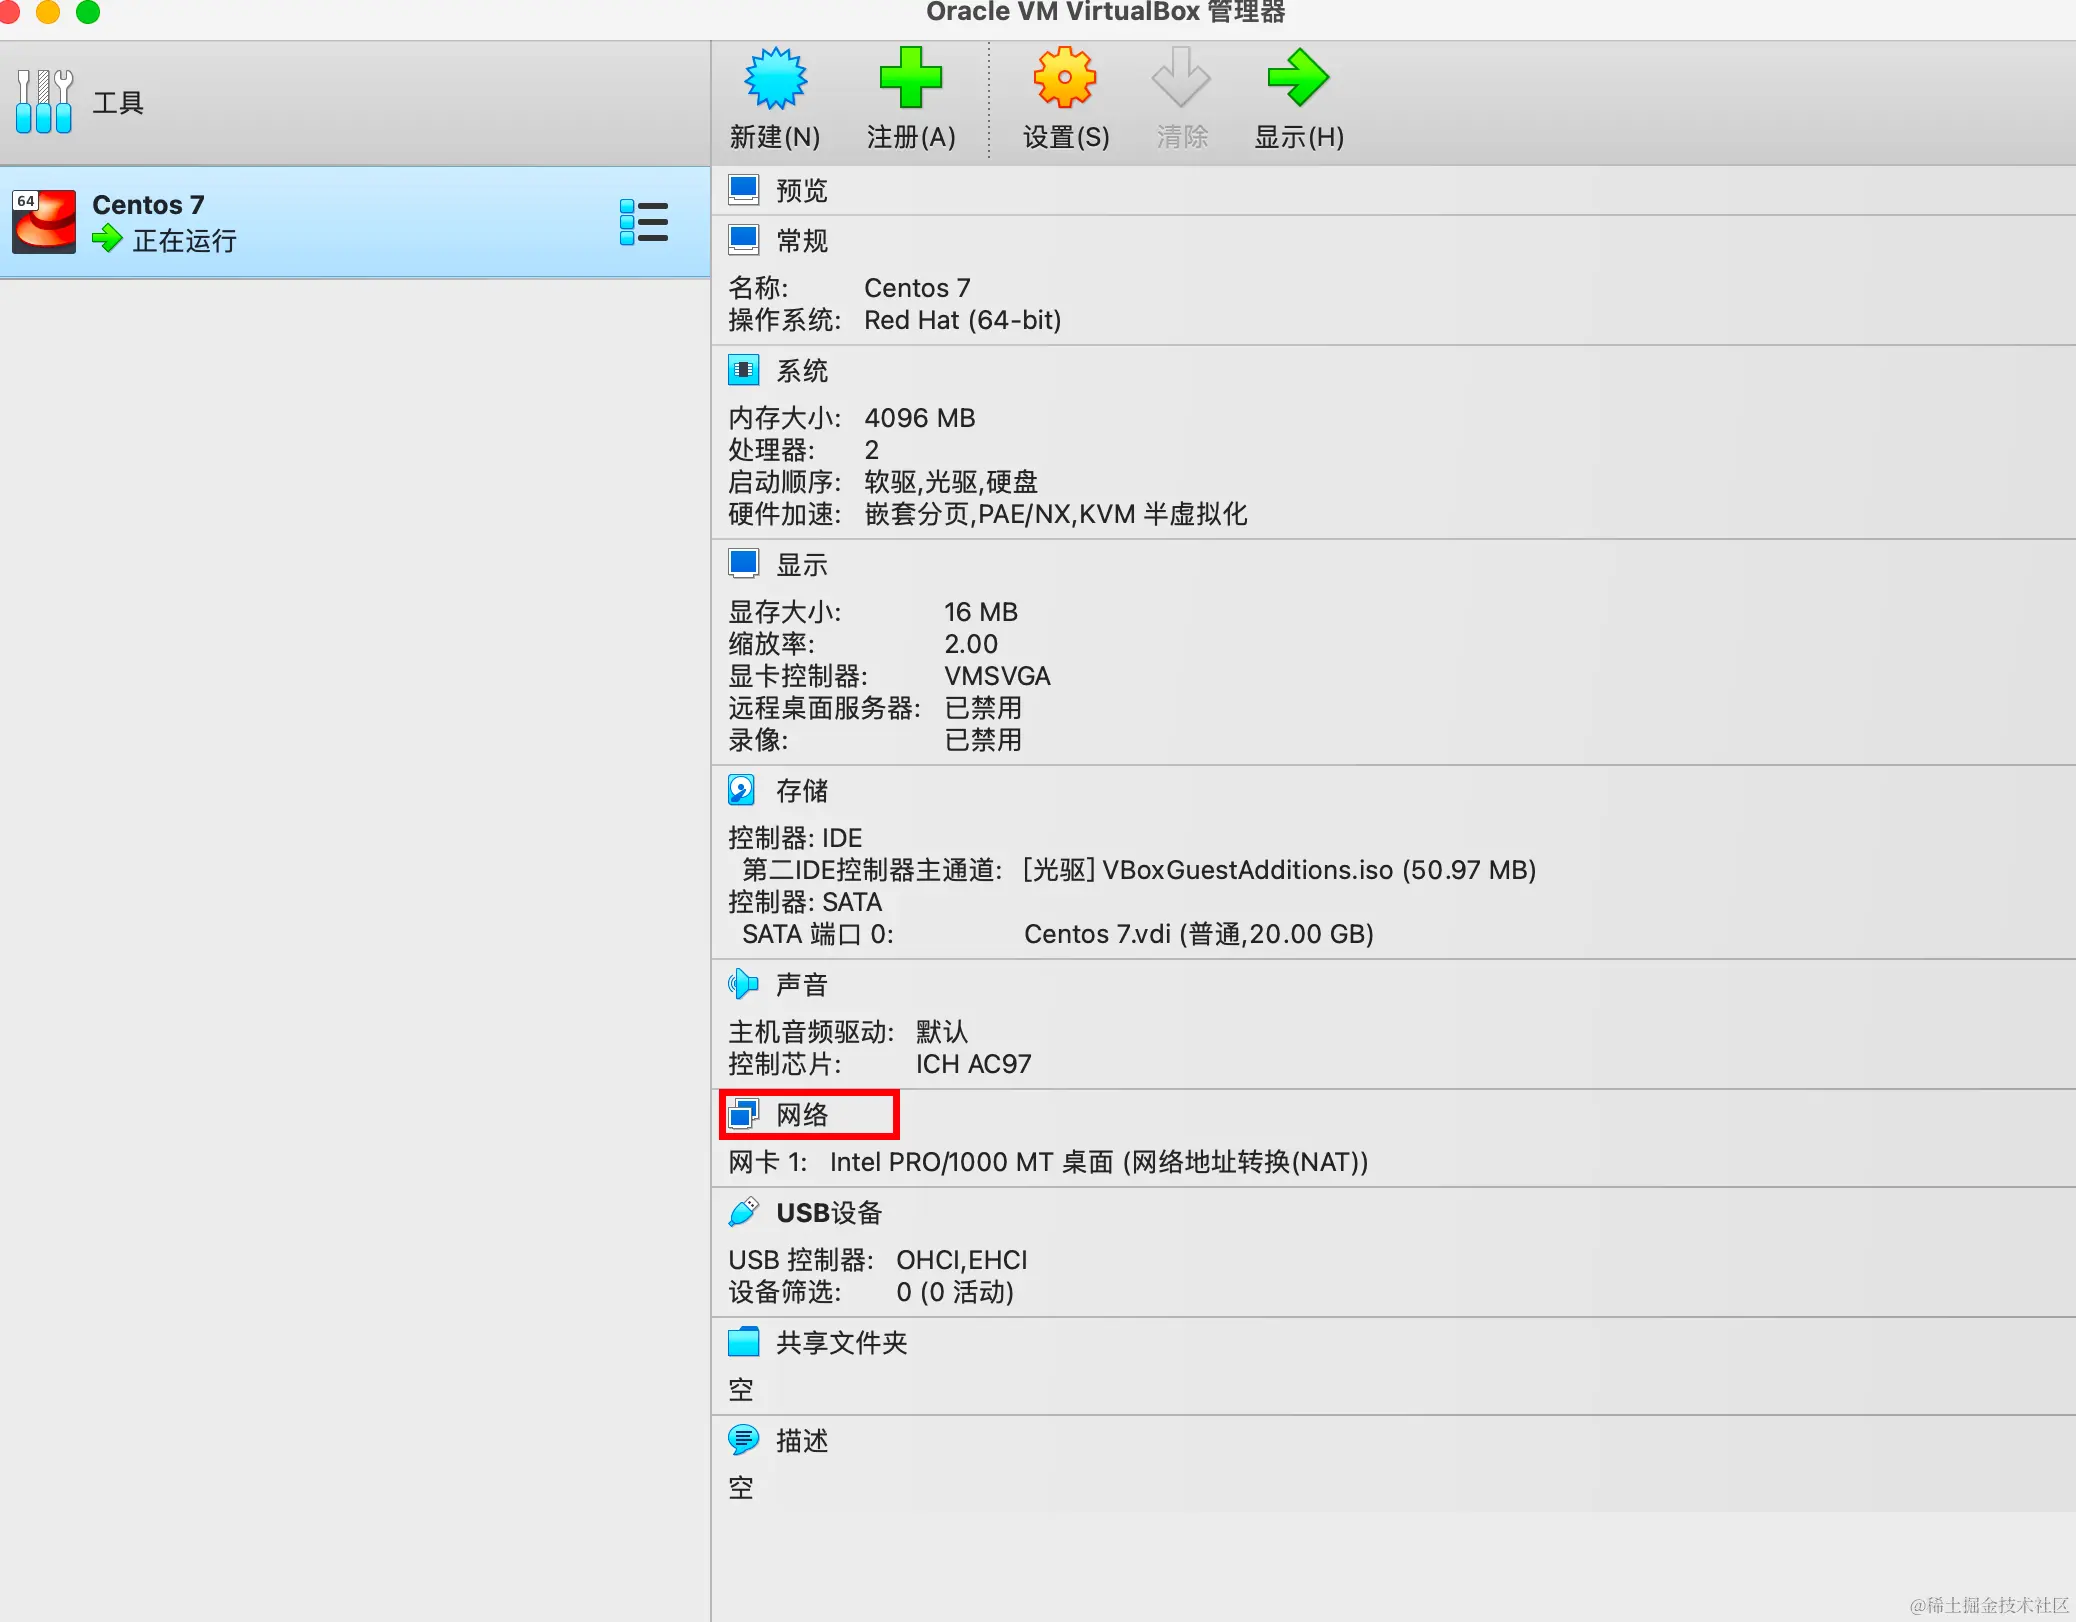Click the graphics controller value VMSVGA

tap(997, 676)
